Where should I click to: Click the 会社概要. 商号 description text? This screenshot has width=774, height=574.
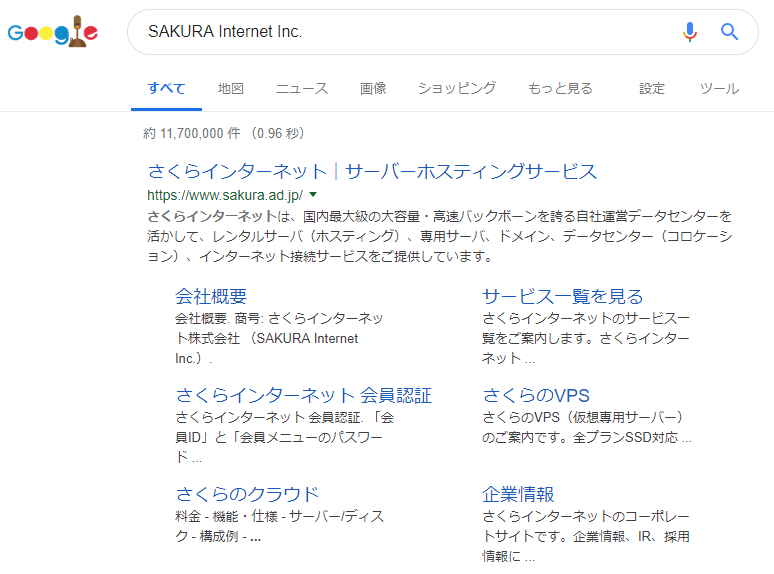click(279, 339)
